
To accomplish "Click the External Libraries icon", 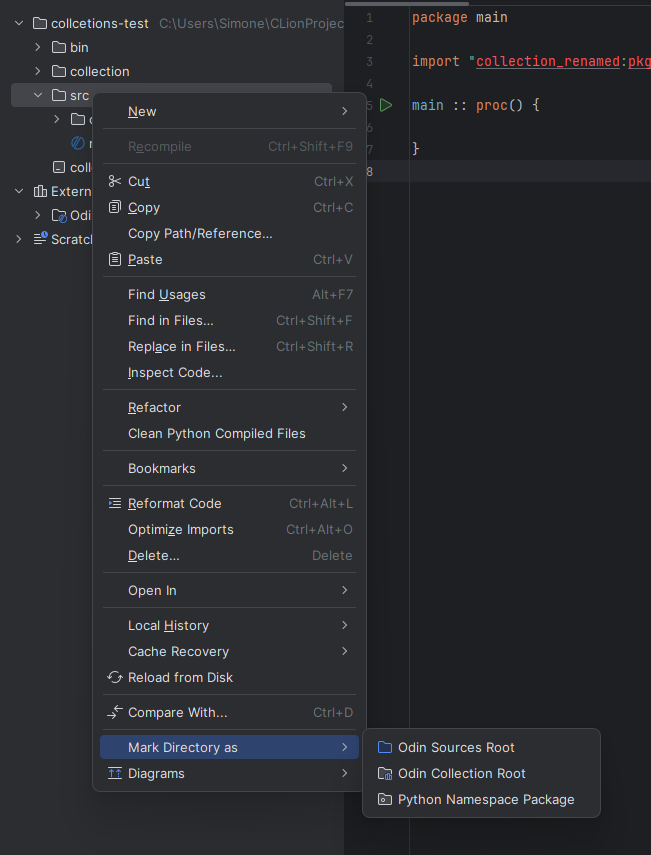I will (x=40, y=191).
